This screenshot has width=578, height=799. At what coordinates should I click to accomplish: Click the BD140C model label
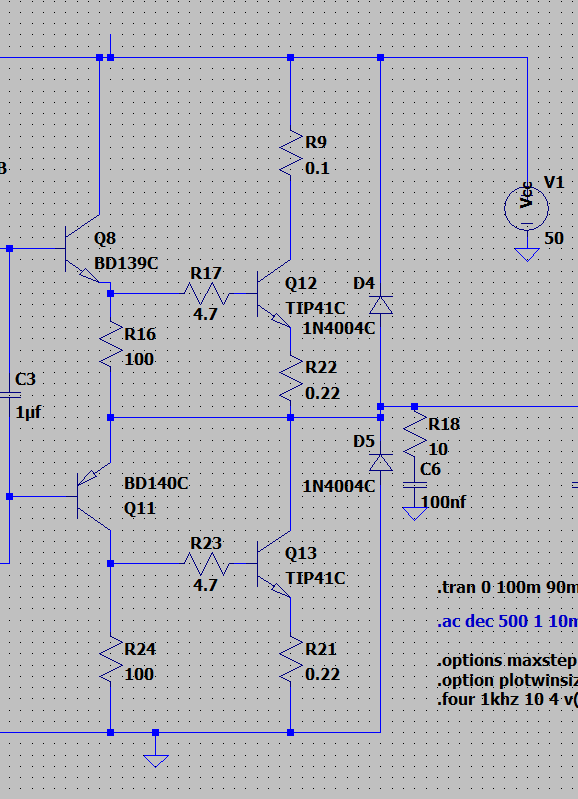tap(156, 483)
